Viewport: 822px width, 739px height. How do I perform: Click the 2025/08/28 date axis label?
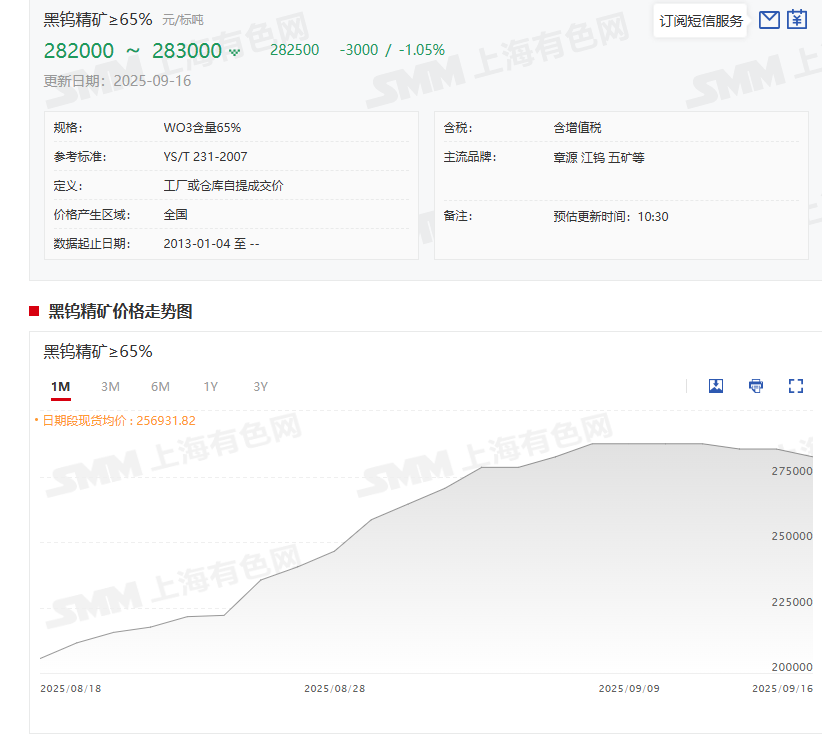pyautogui.click(x=334, y=689)
